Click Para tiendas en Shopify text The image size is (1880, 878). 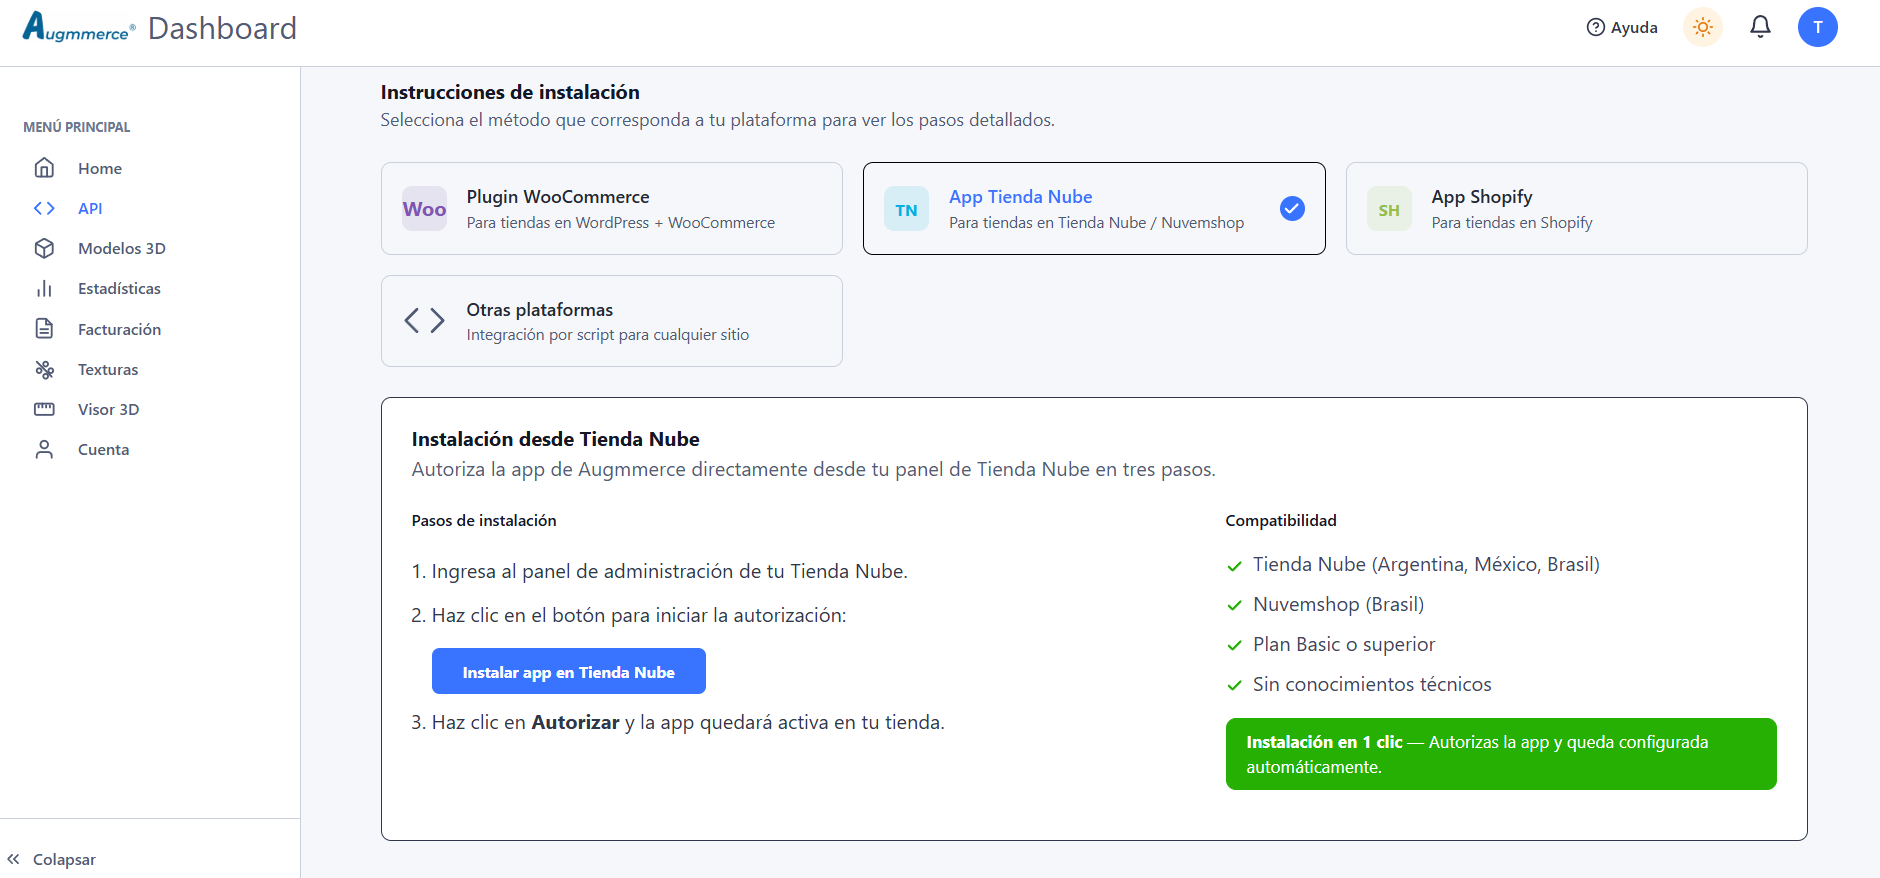pos(1512,222)
